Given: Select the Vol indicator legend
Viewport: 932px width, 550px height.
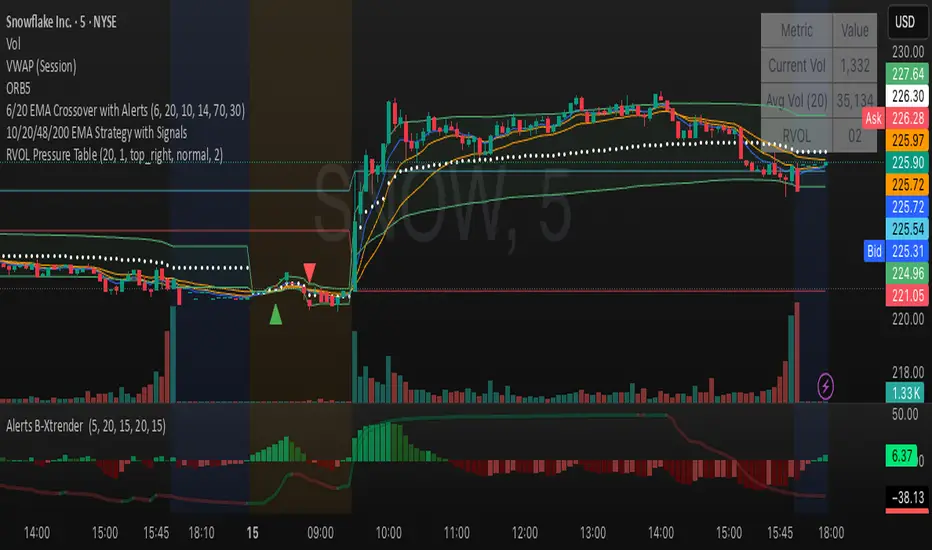Looking at the screenshot, I should pos(13,44).
